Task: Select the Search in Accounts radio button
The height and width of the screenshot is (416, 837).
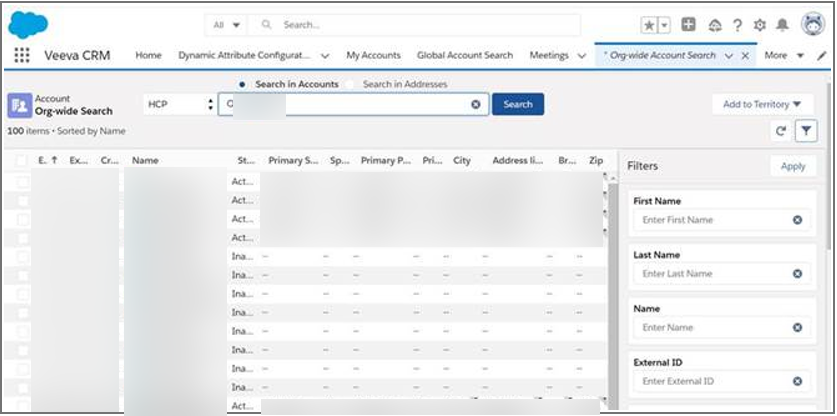Action: coord(243,85)
